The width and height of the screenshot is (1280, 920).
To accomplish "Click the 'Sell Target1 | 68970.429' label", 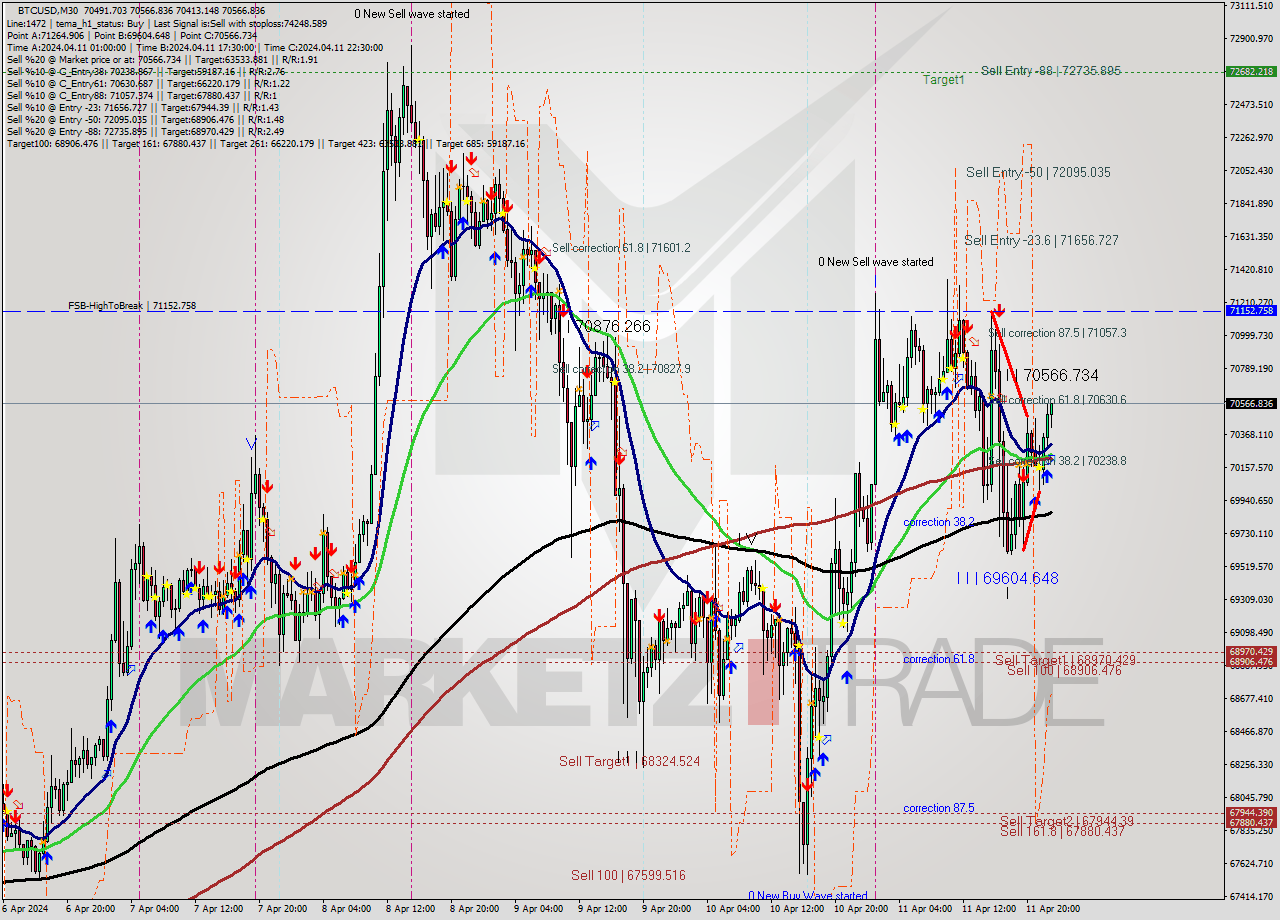I will [x=1065, y=660].
